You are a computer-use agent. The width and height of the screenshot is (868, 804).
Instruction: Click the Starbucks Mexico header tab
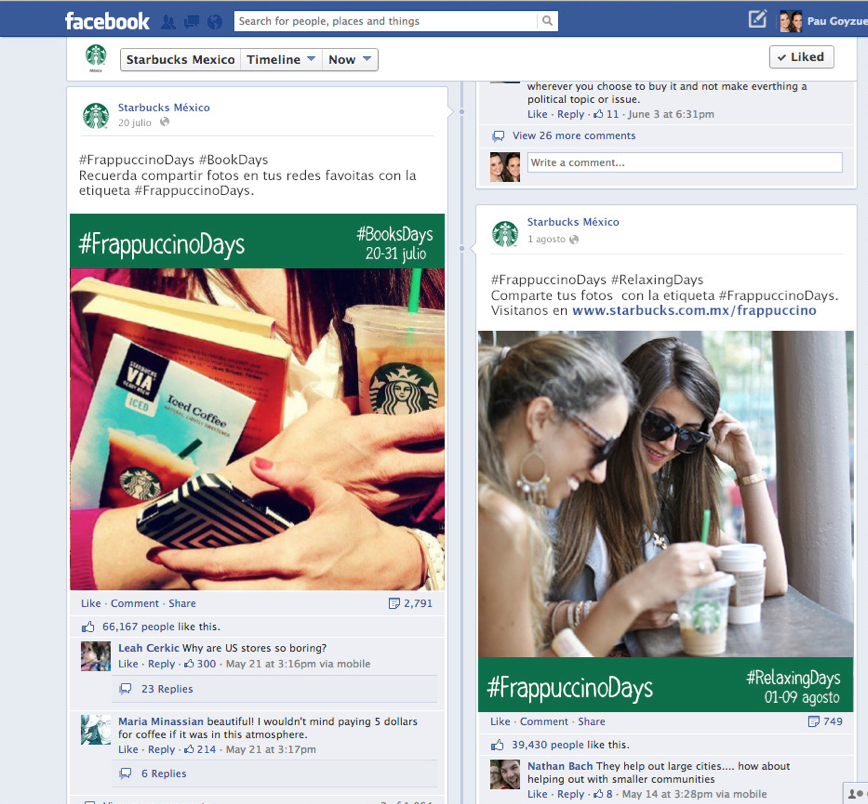point(180,59)
